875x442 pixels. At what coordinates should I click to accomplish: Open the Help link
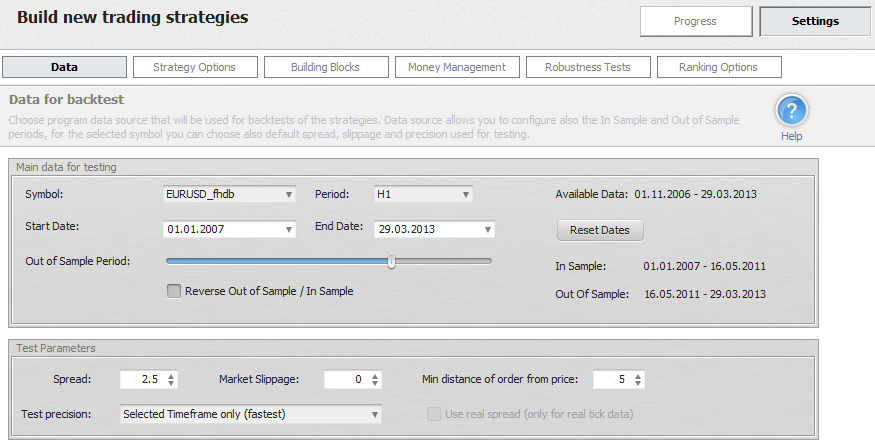(x=791, y=136)
